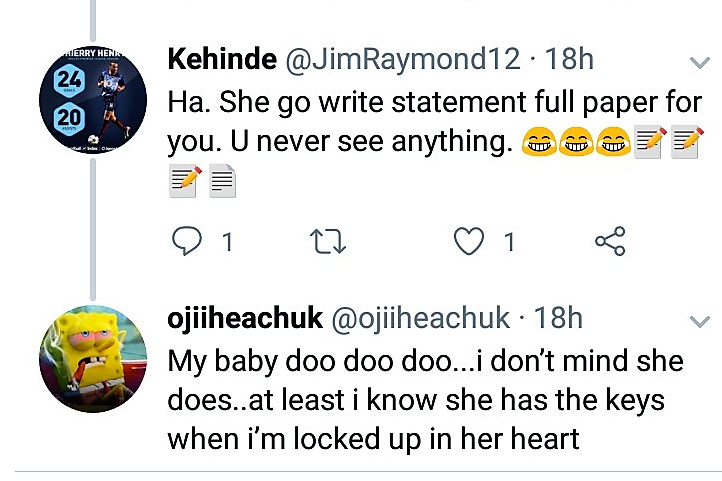Reply to Kehinde's tweet
Image resolution: width=722 pixels, height=481 pixels.
pos(186,241)
